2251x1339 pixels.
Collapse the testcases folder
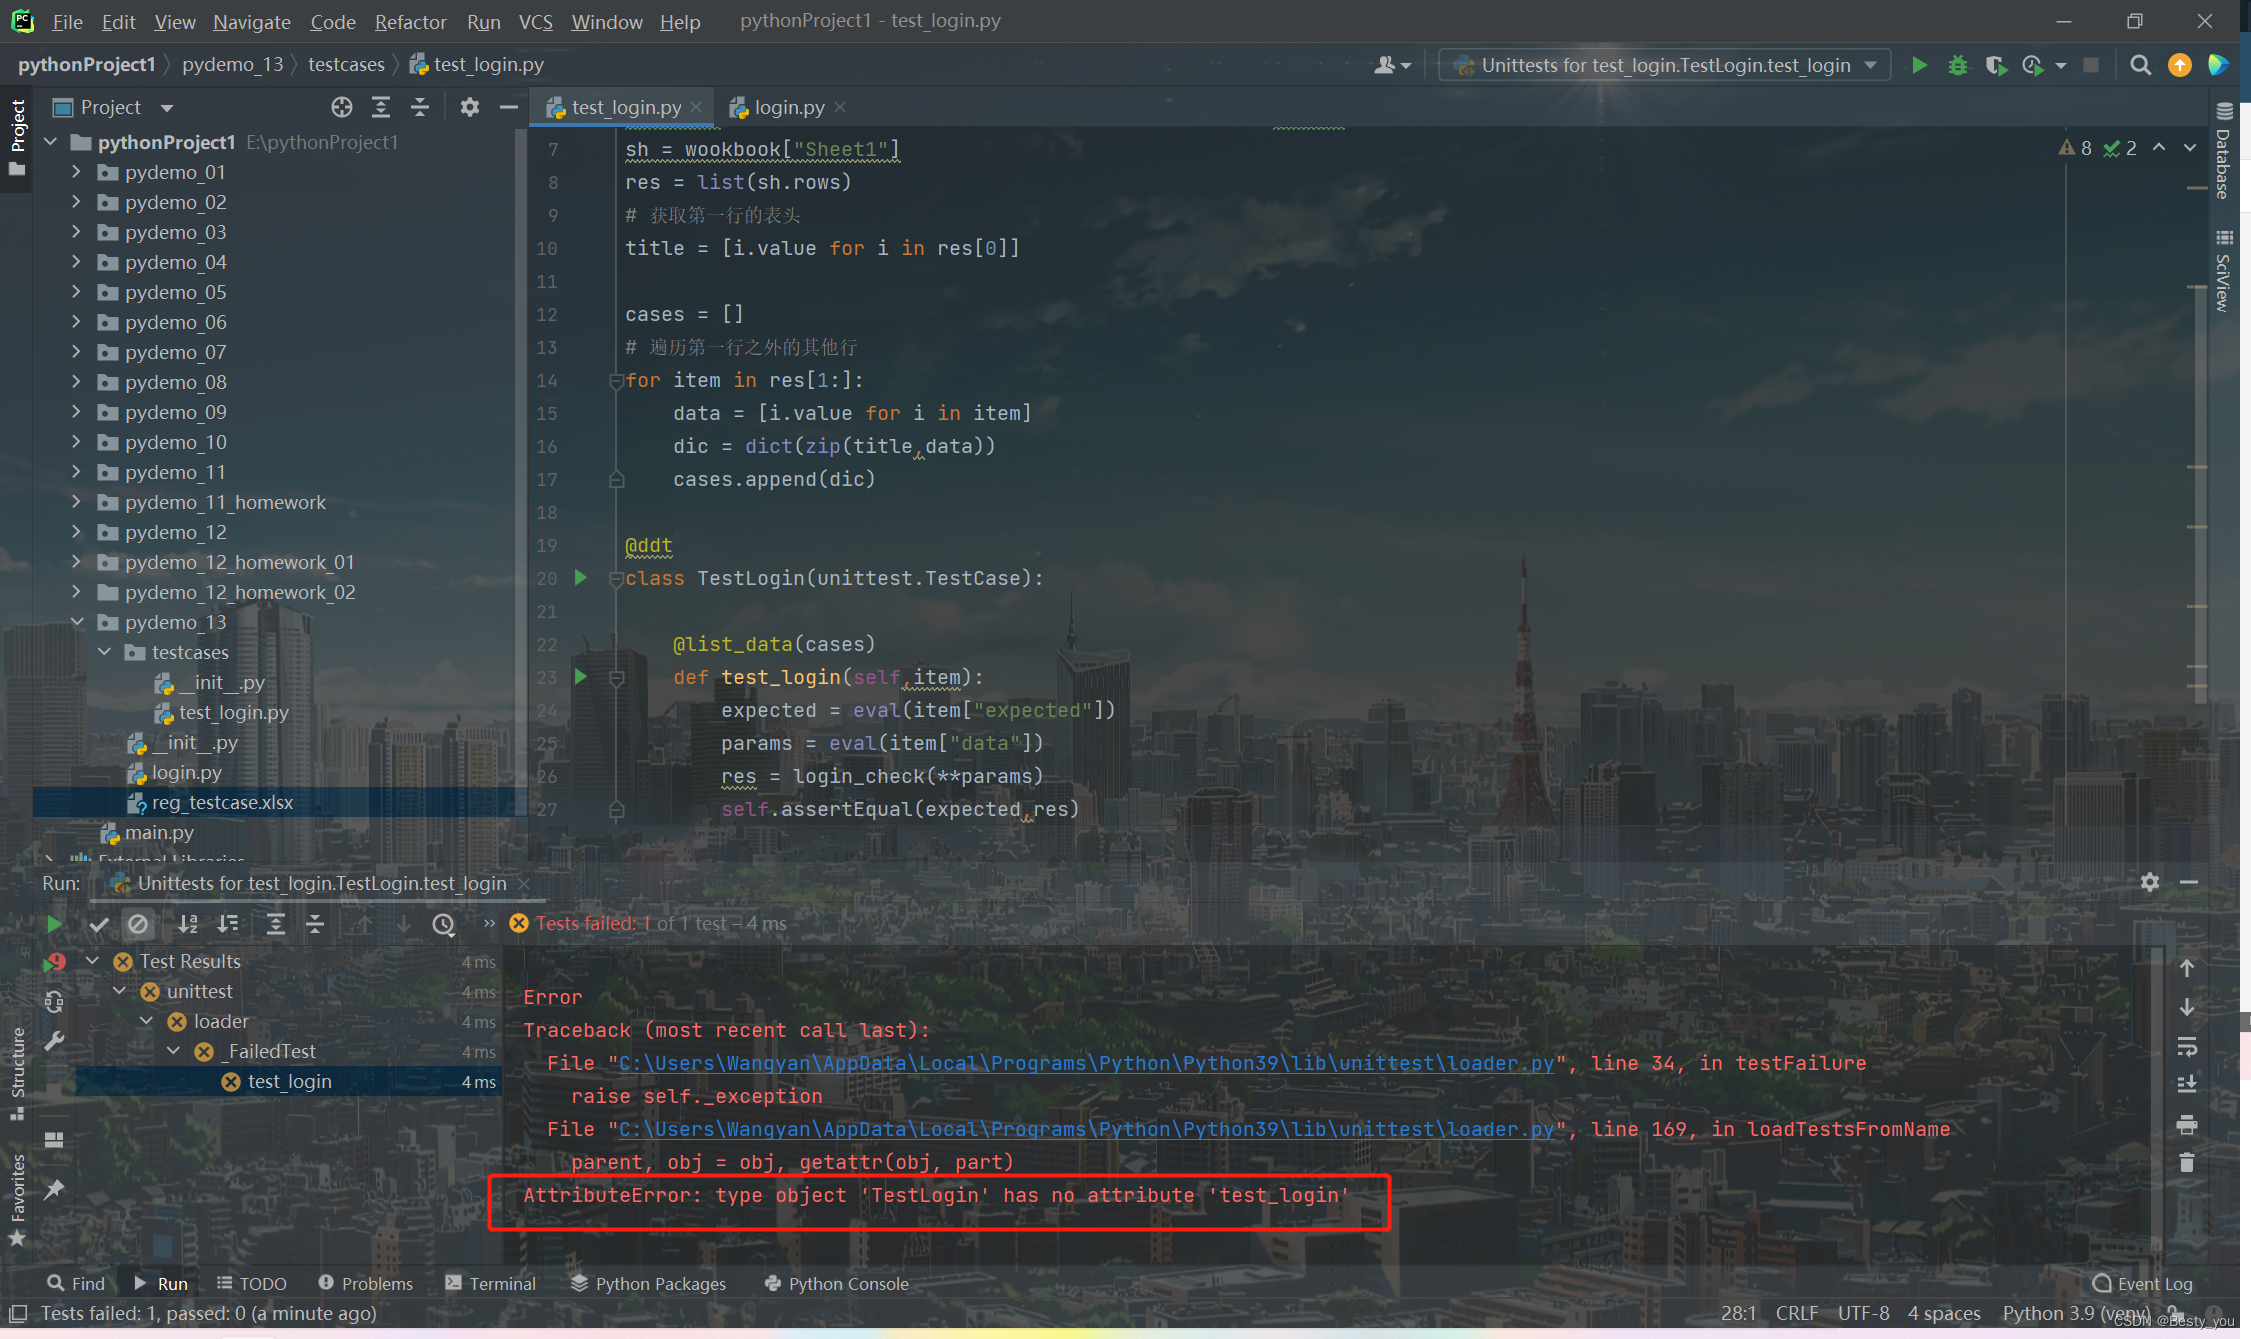pos(104,652)
